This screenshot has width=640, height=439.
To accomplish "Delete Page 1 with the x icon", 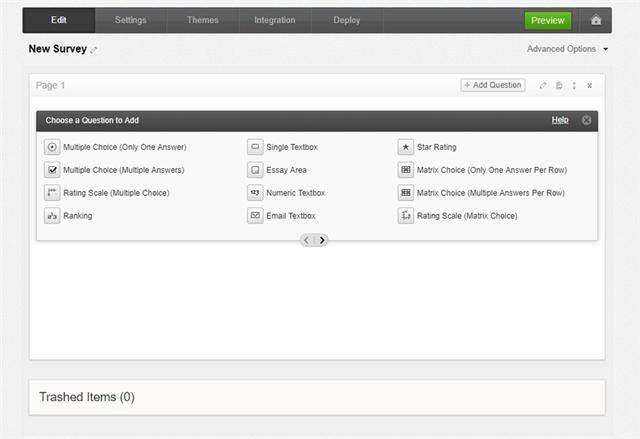I will tap(589, 86).
